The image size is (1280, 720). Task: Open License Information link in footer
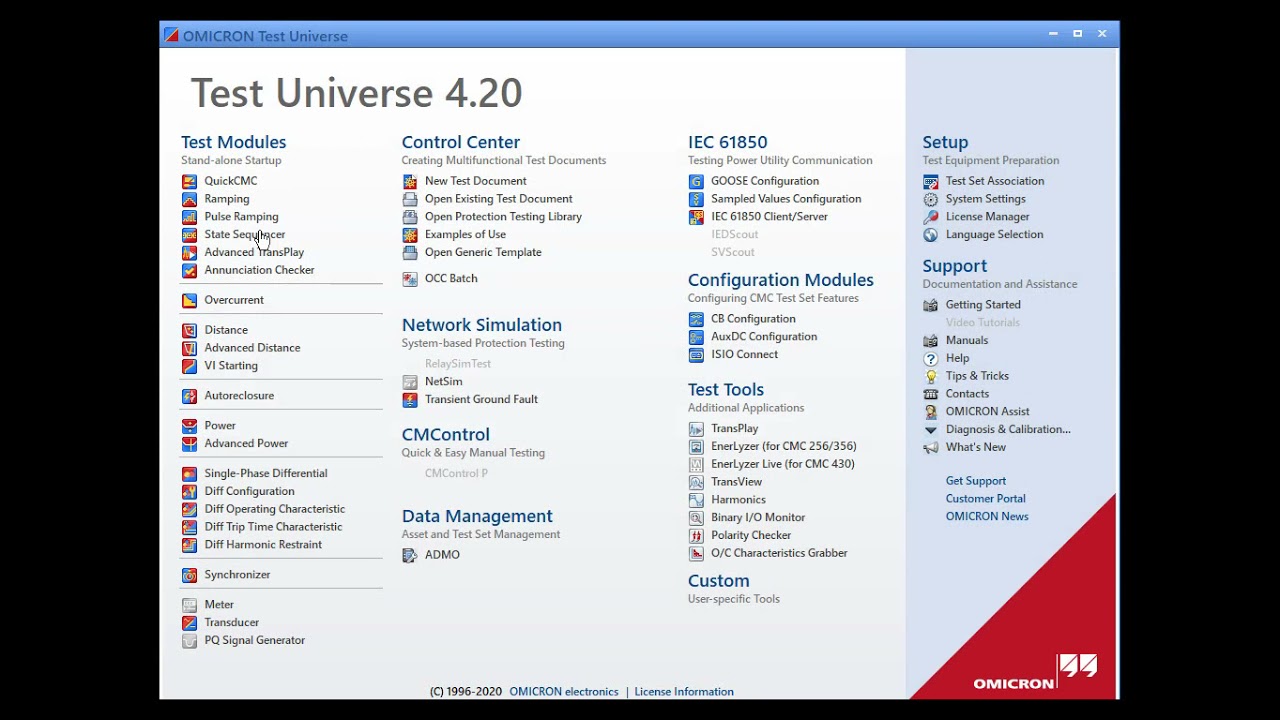(684, 692)
